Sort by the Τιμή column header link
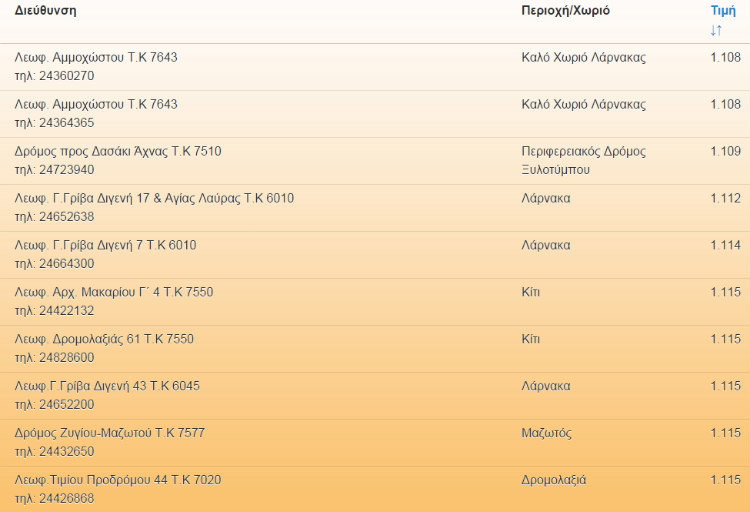The height and width of the screenshot is (512, 750). coord(723,11)
